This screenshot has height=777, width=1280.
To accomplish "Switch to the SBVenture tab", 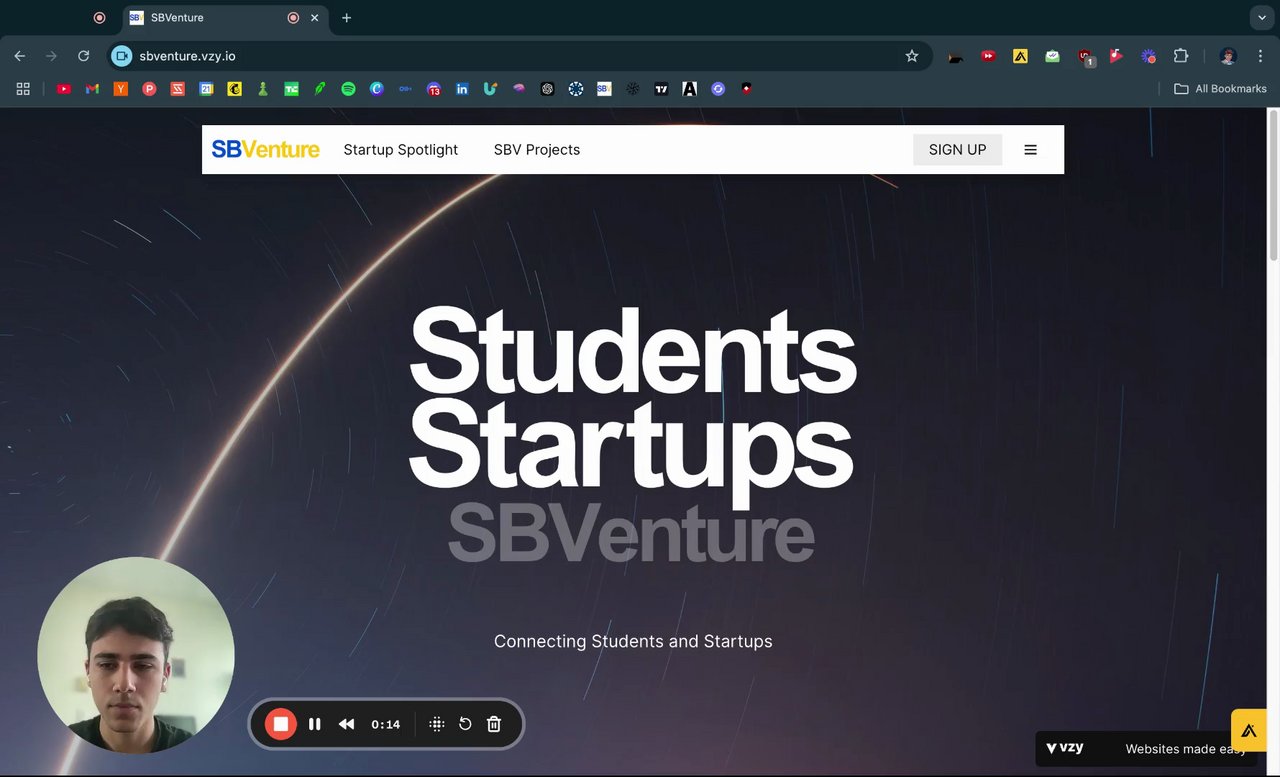I will [224, 18].
